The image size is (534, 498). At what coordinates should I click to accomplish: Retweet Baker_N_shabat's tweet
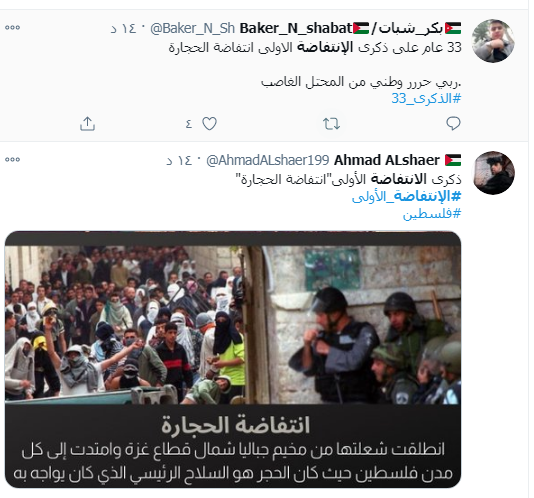(331, 124)
